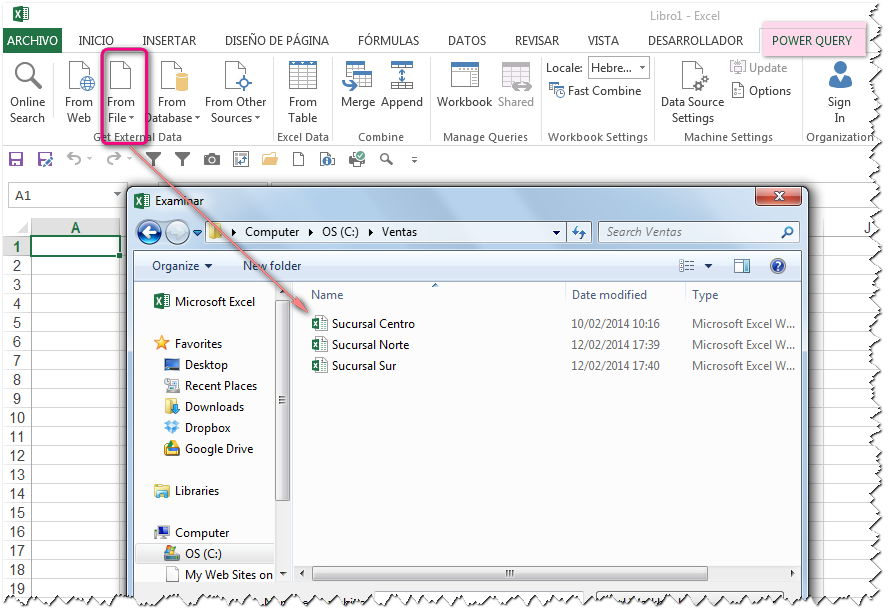
Task: Open the FÓRMULAS tab
Action: pos(388,40)
